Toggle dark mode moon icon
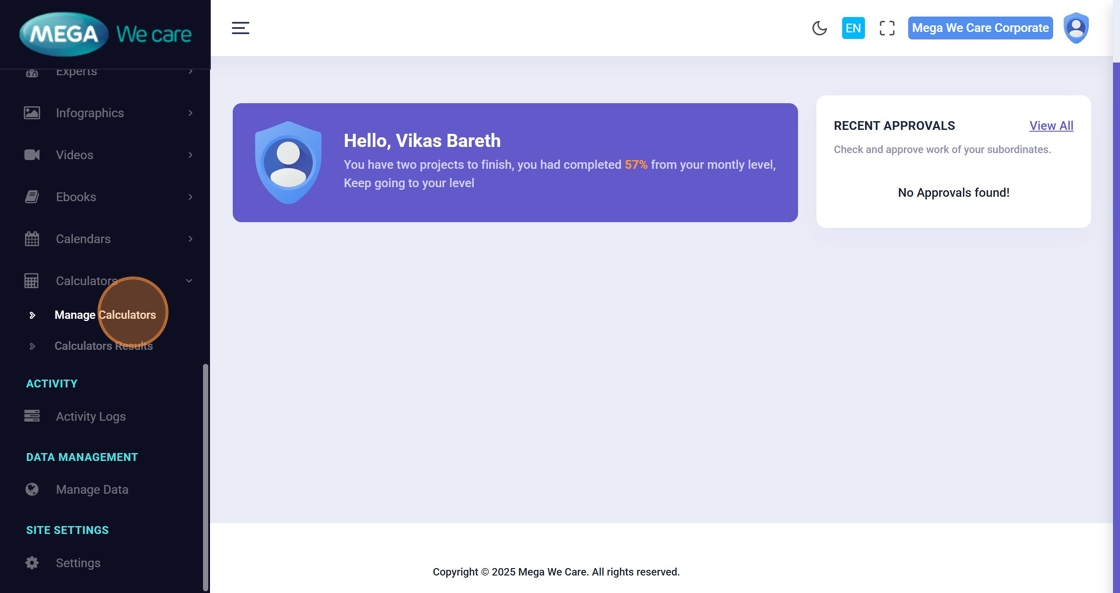Screen dimensions: 1120x593 819,28
